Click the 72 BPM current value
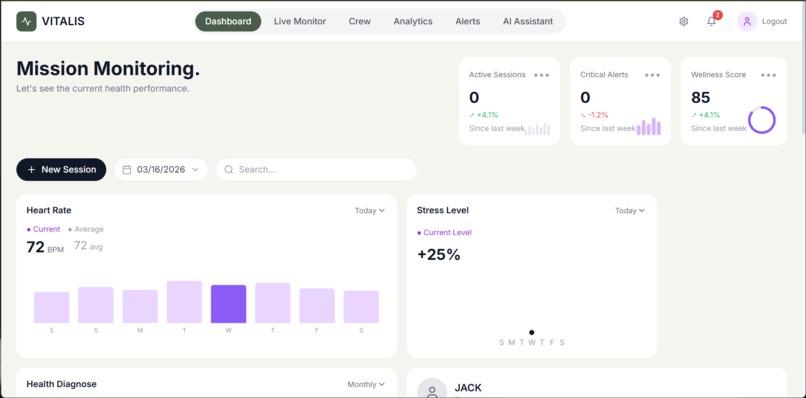This screenshot has width=806, height=398. 45,247
